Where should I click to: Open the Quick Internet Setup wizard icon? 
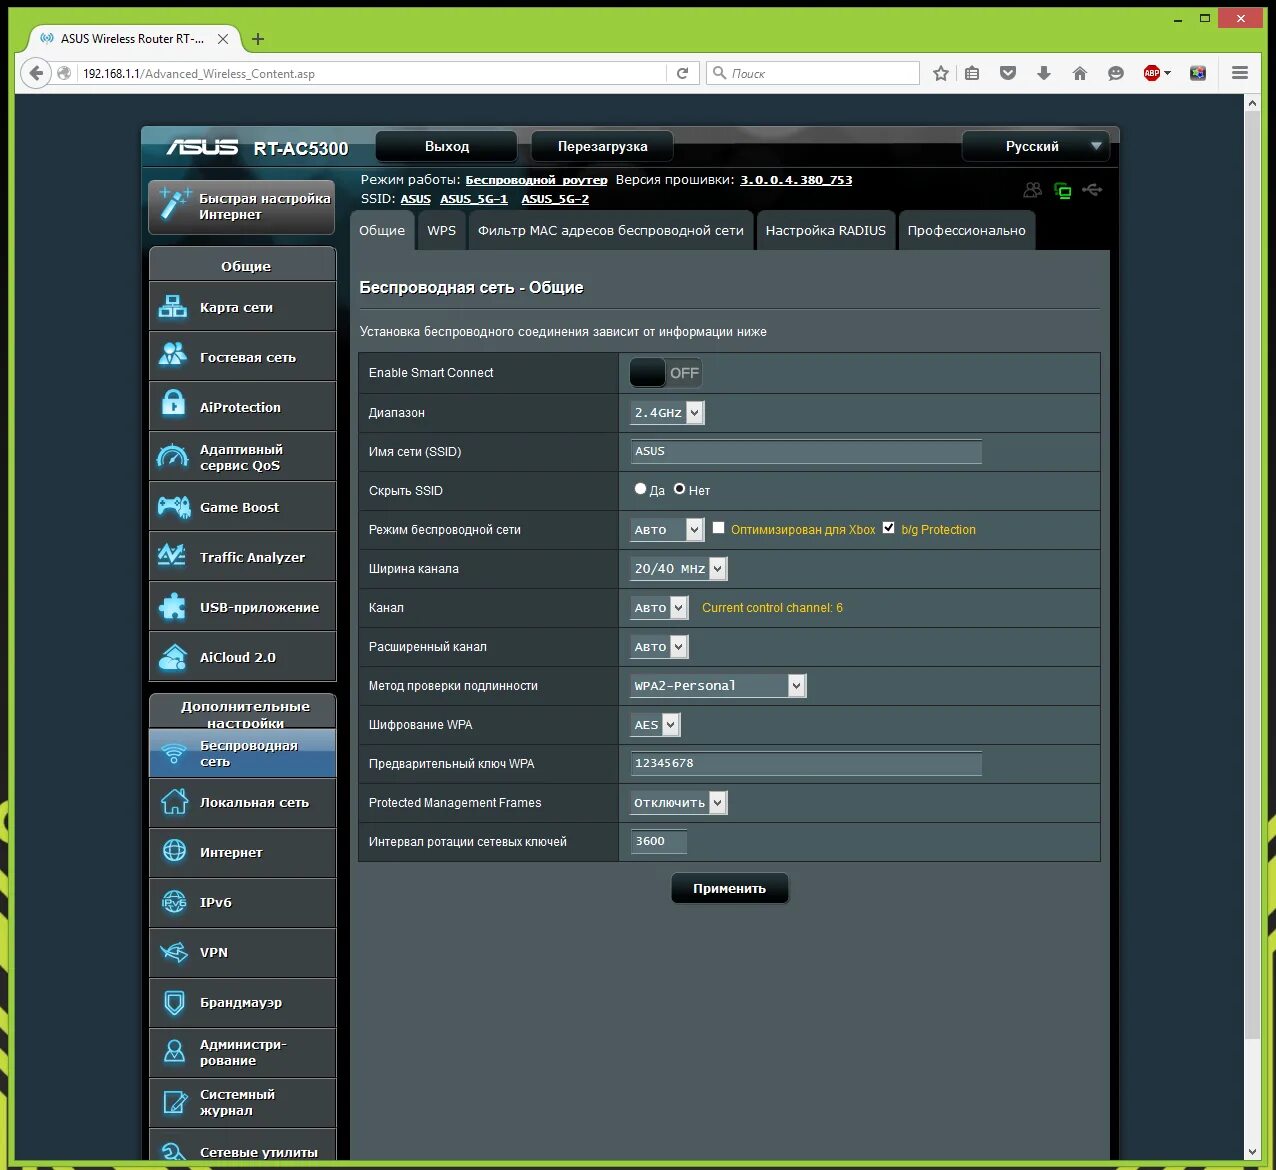(175, 204)
